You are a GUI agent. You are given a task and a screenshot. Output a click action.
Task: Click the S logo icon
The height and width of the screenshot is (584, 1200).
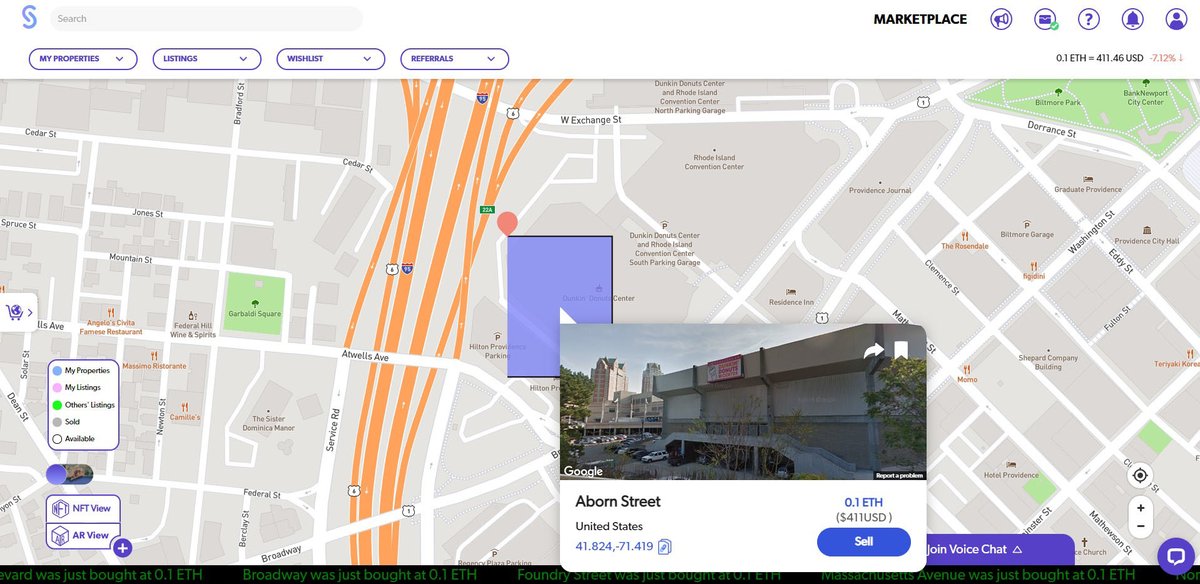tap(29, 18)
